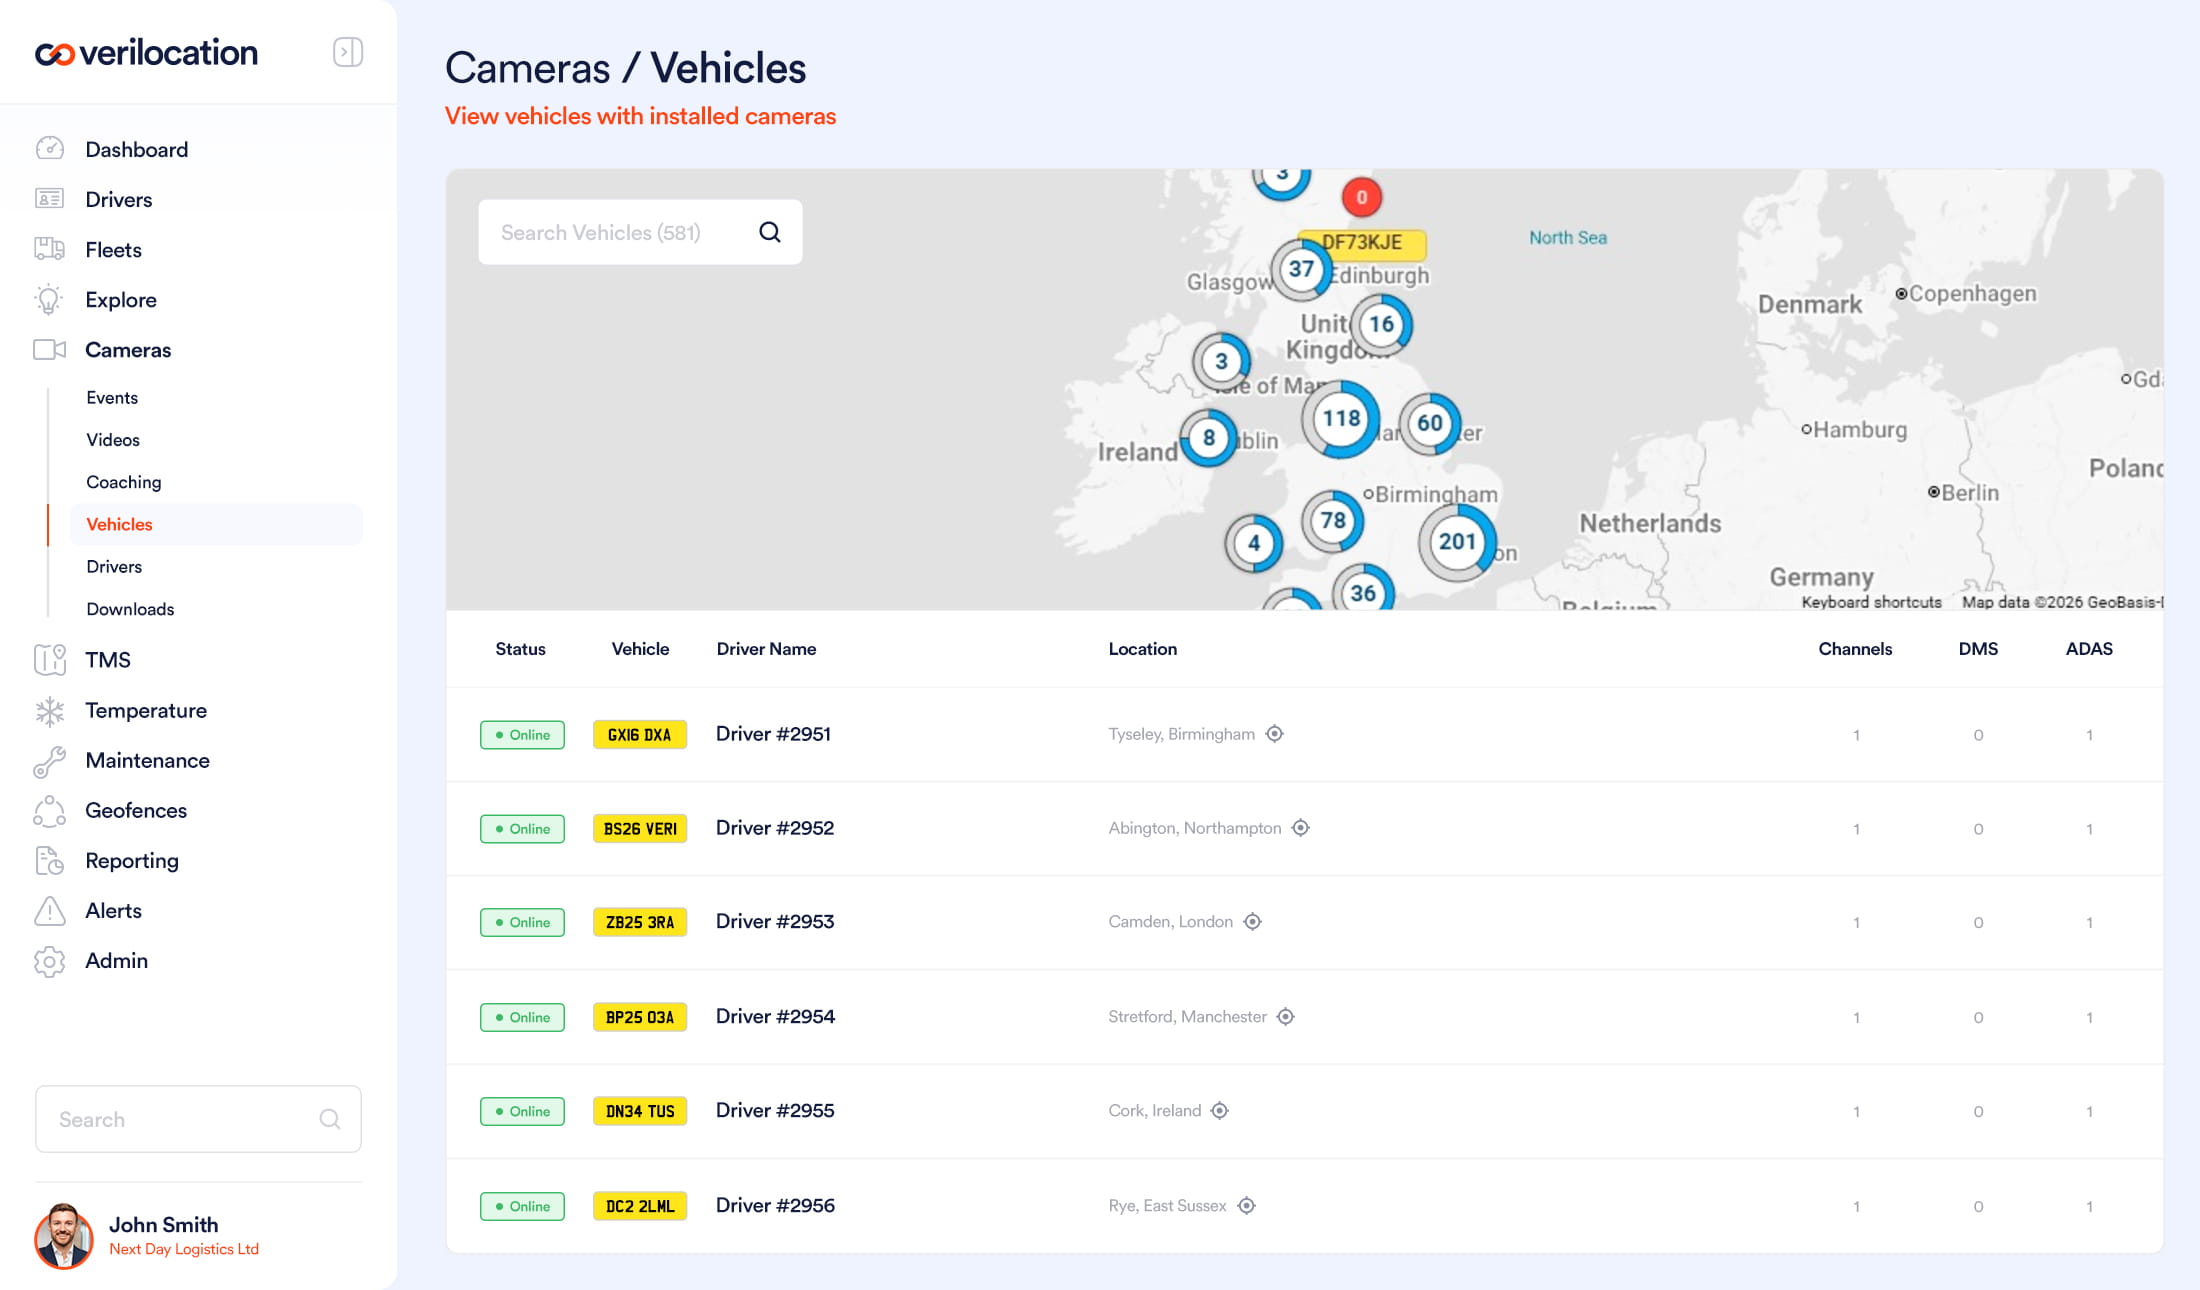Select the Downloads submenu item
Viewport: 2200px width, 1290px height.
point(130,609)
